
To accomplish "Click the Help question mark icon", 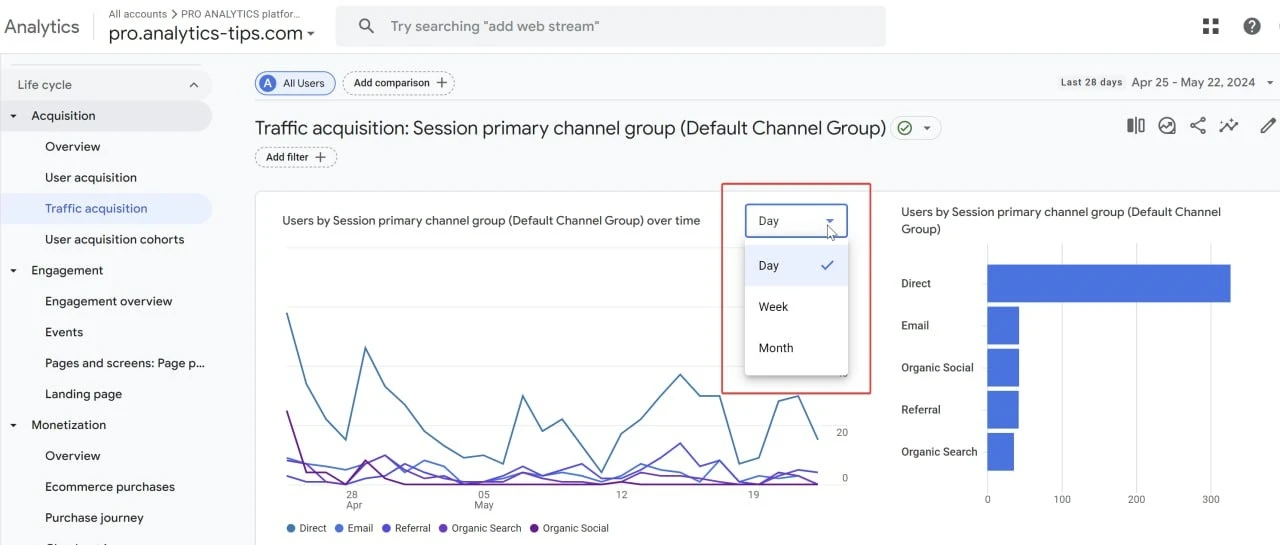I will [1252, 26].
